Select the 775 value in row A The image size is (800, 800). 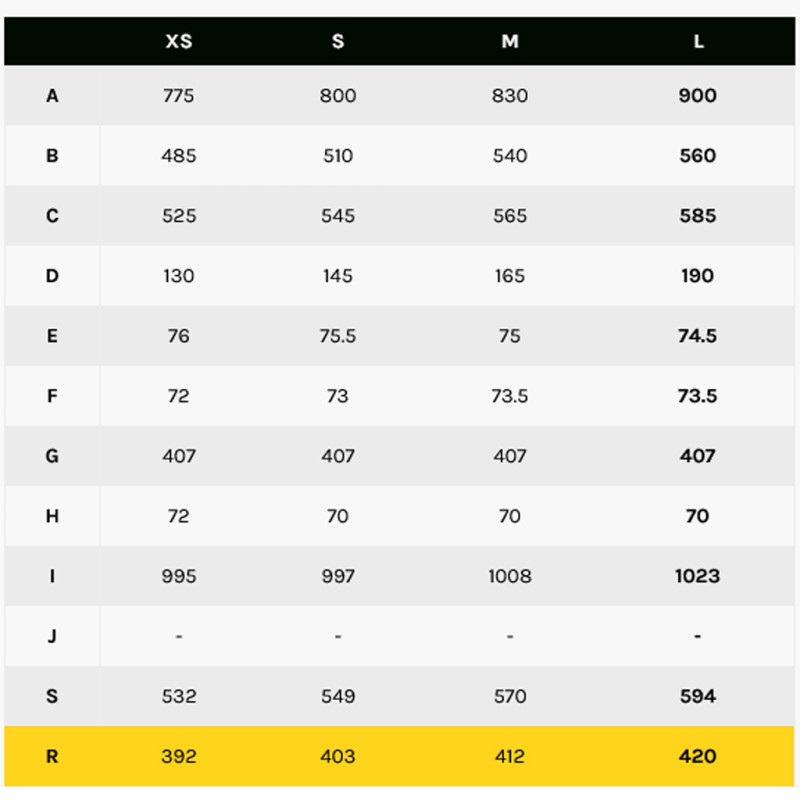179,96
